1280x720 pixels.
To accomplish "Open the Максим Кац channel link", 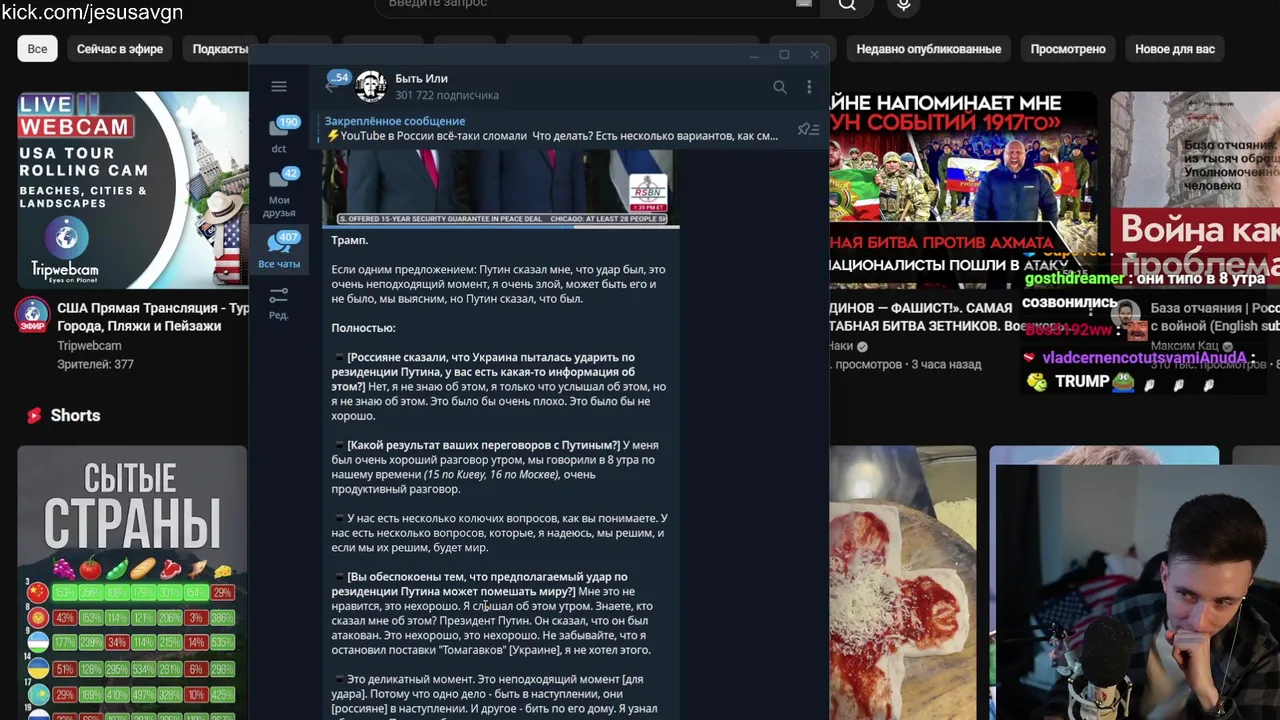I will coord(1187,346).
